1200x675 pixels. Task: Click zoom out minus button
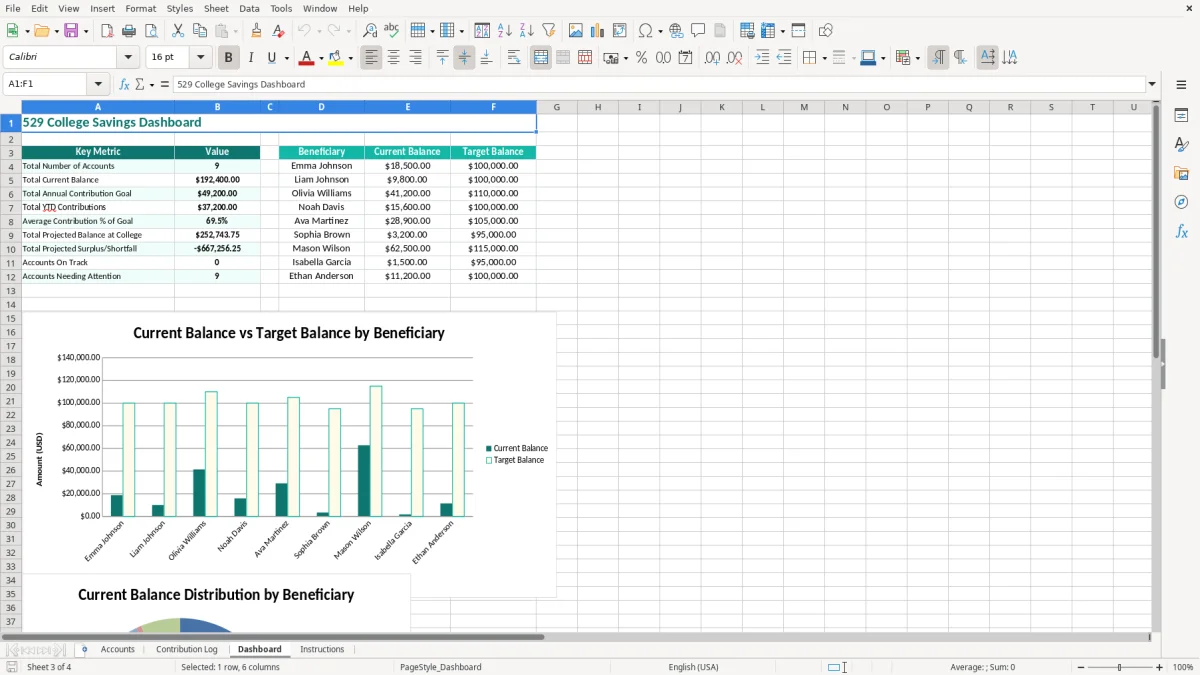(x=1081, y=667)
